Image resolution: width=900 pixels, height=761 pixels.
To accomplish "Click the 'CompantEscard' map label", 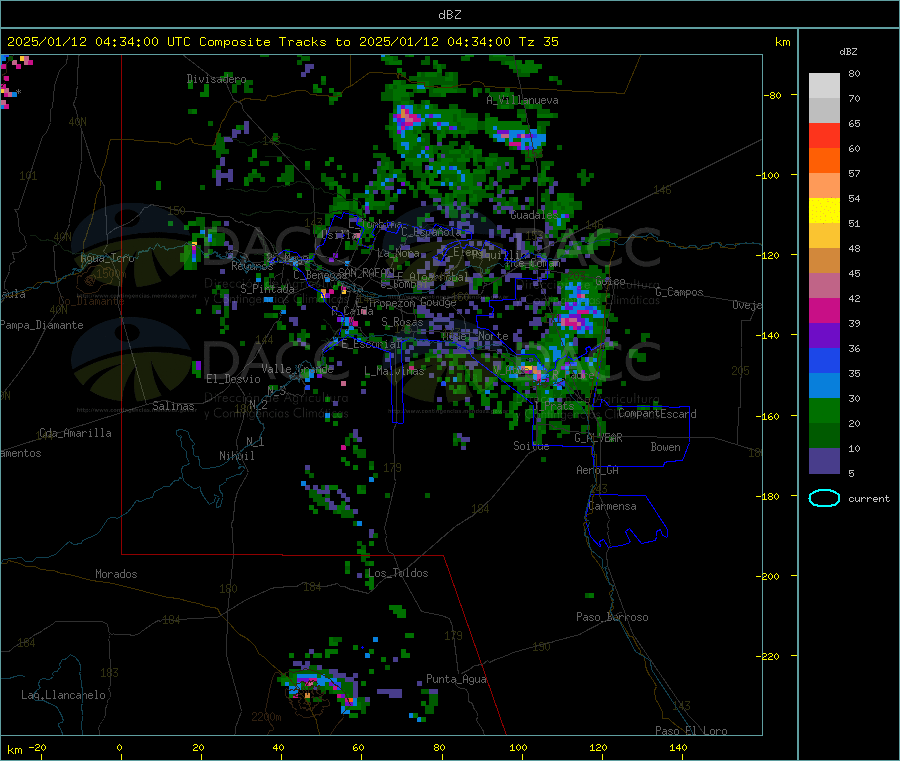I will (657, 414).
